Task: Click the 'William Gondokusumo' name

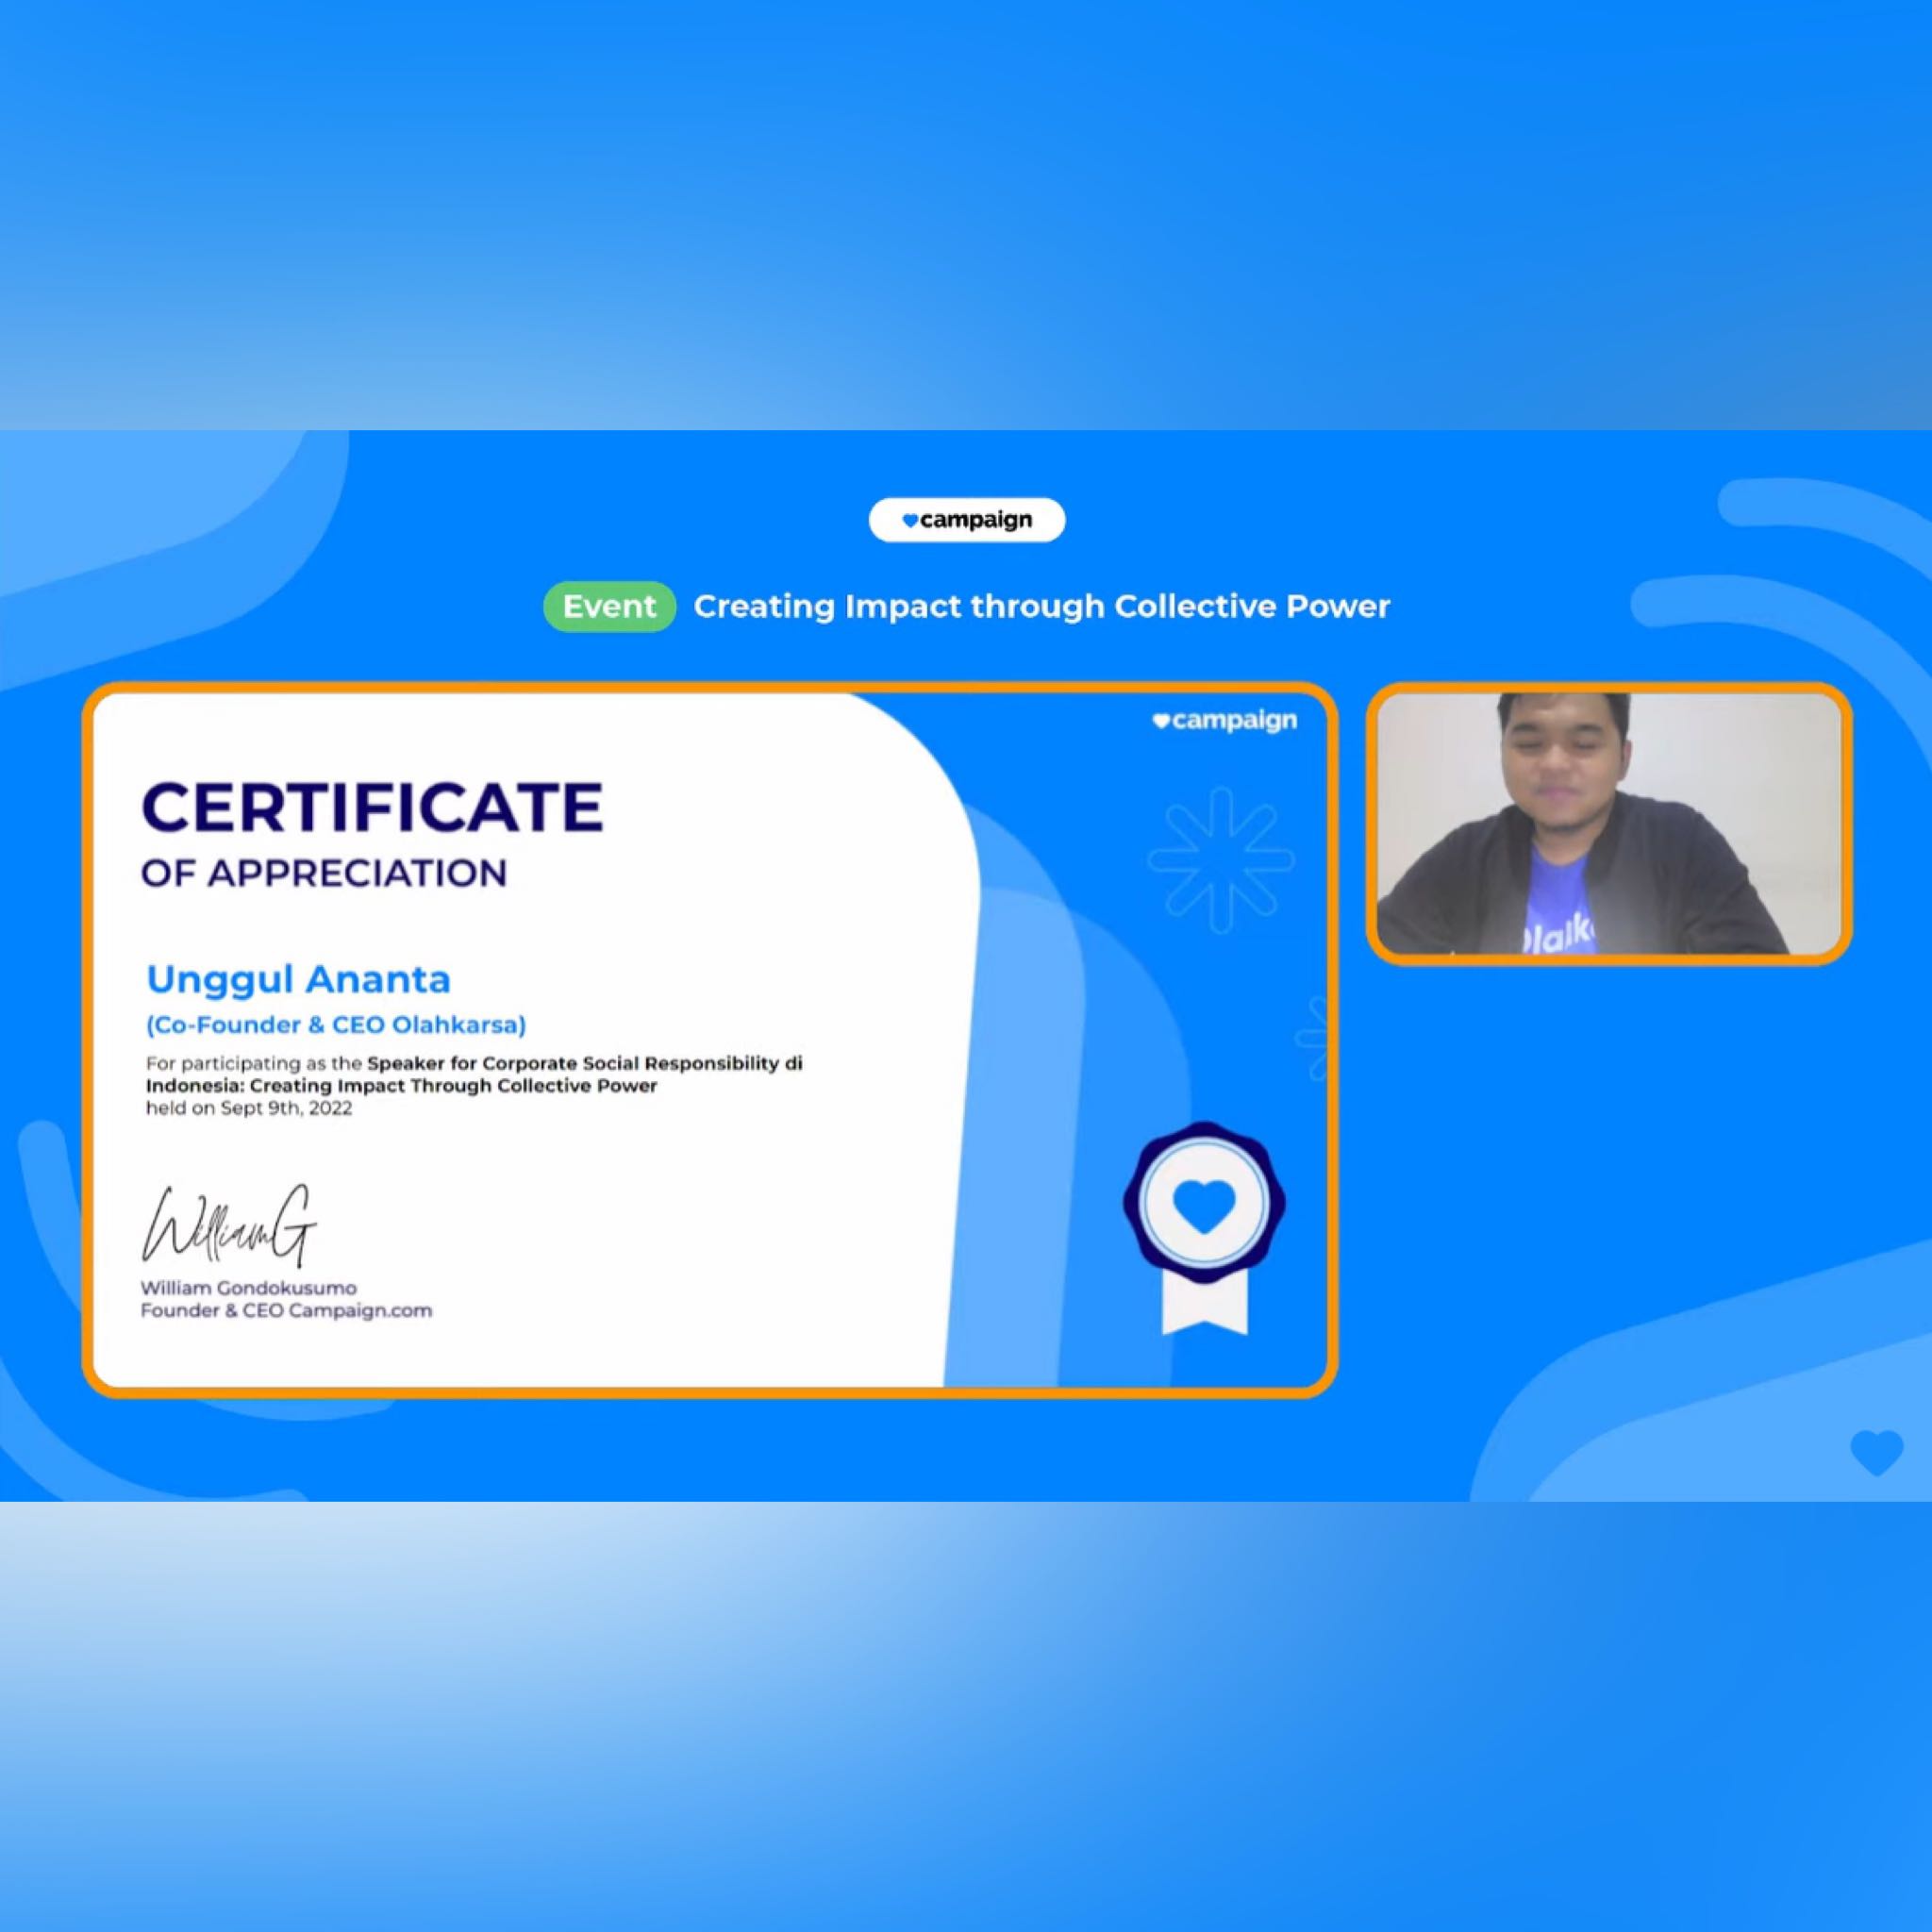Action: point(249,1288)
